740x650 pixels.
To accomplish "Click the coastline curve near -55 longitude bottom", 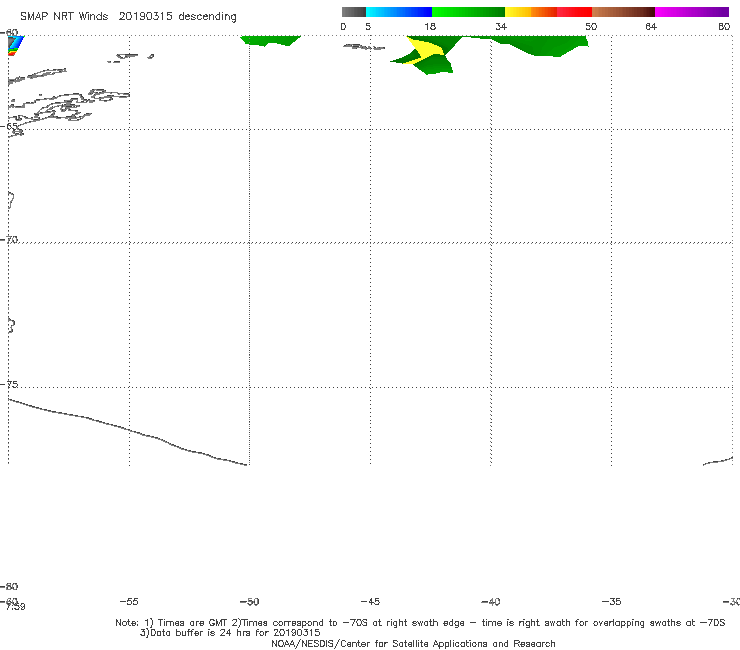I will coord(128,431).
